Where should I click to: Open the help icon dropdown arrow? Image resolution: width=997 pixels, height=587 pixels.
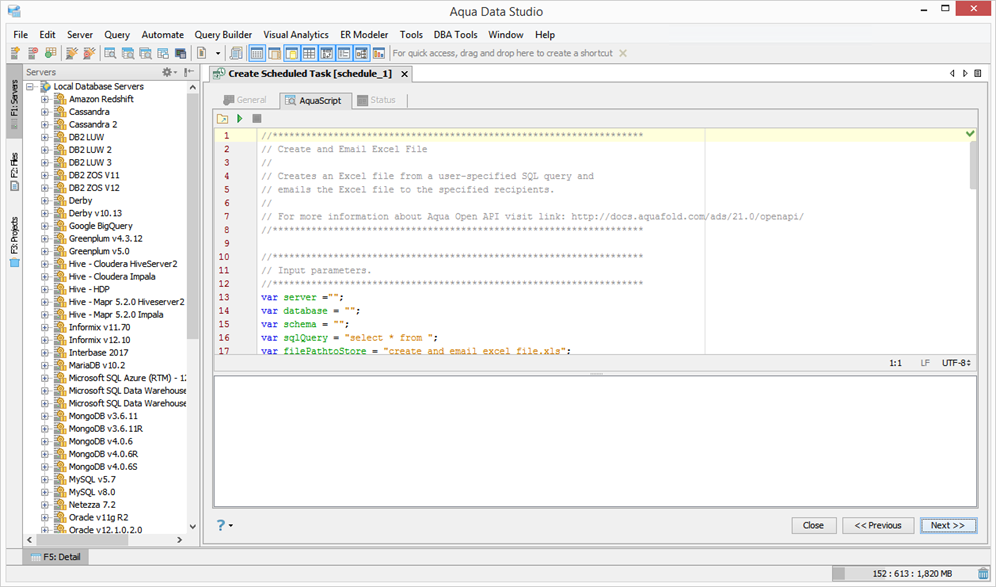pos(231,526)
